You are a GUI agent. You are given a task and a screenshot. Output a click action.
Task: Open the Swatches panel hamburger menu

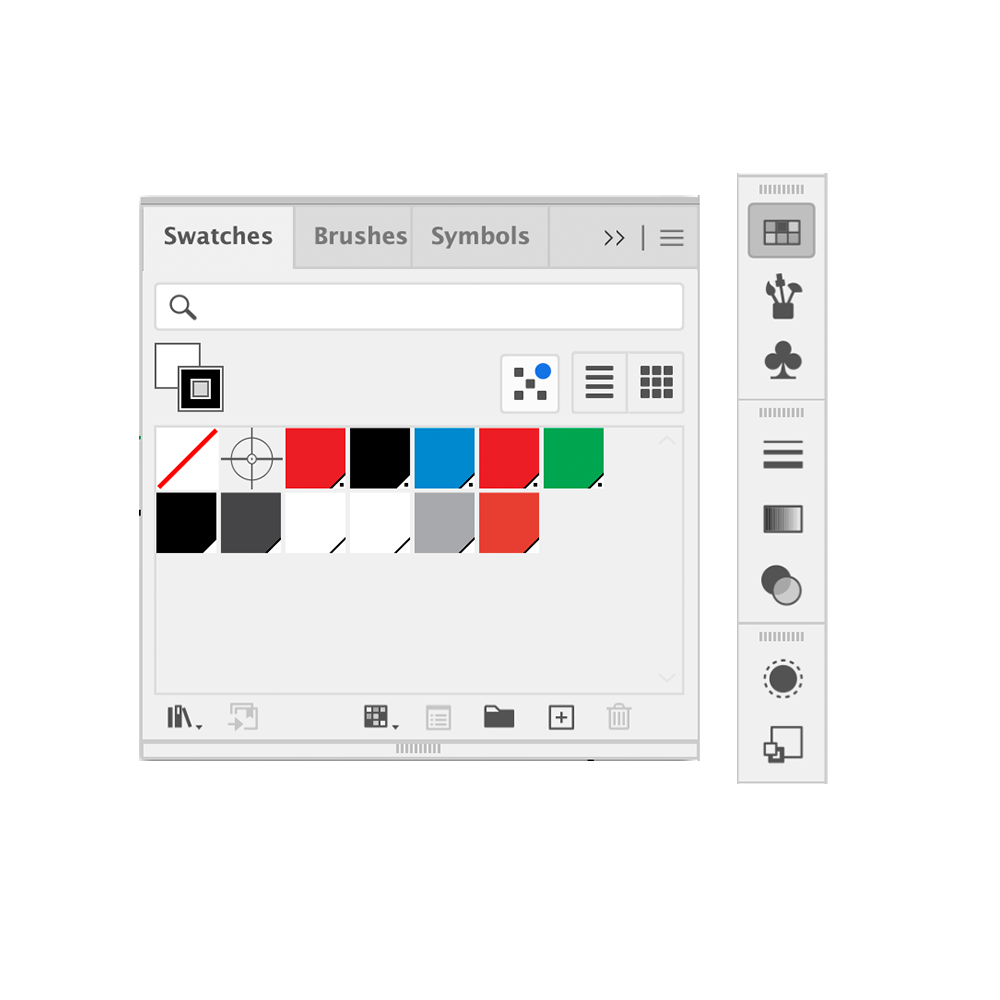pyautogui.click(x=672, y=238)
